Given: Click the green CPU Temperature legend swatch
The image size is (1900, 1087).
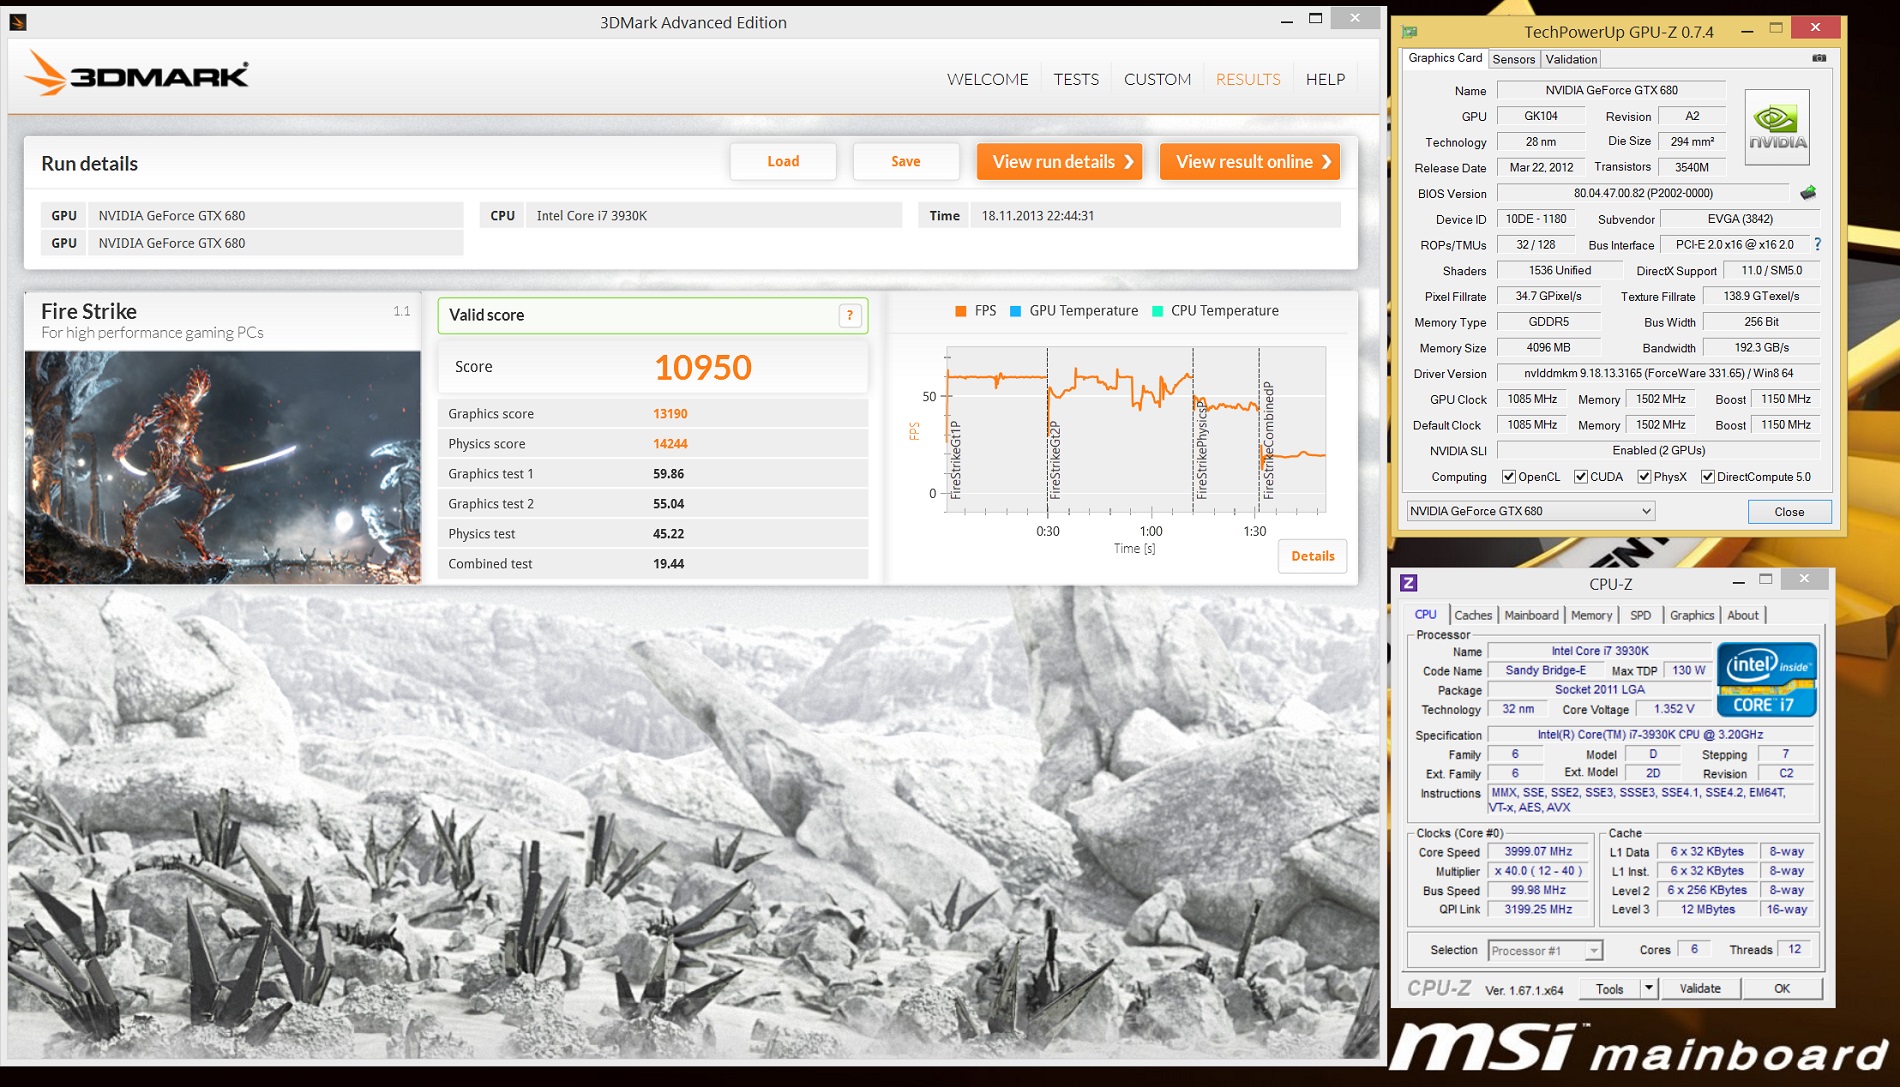Looking at the screenshot, I should pyautogui.click(x=1157, y=311).
